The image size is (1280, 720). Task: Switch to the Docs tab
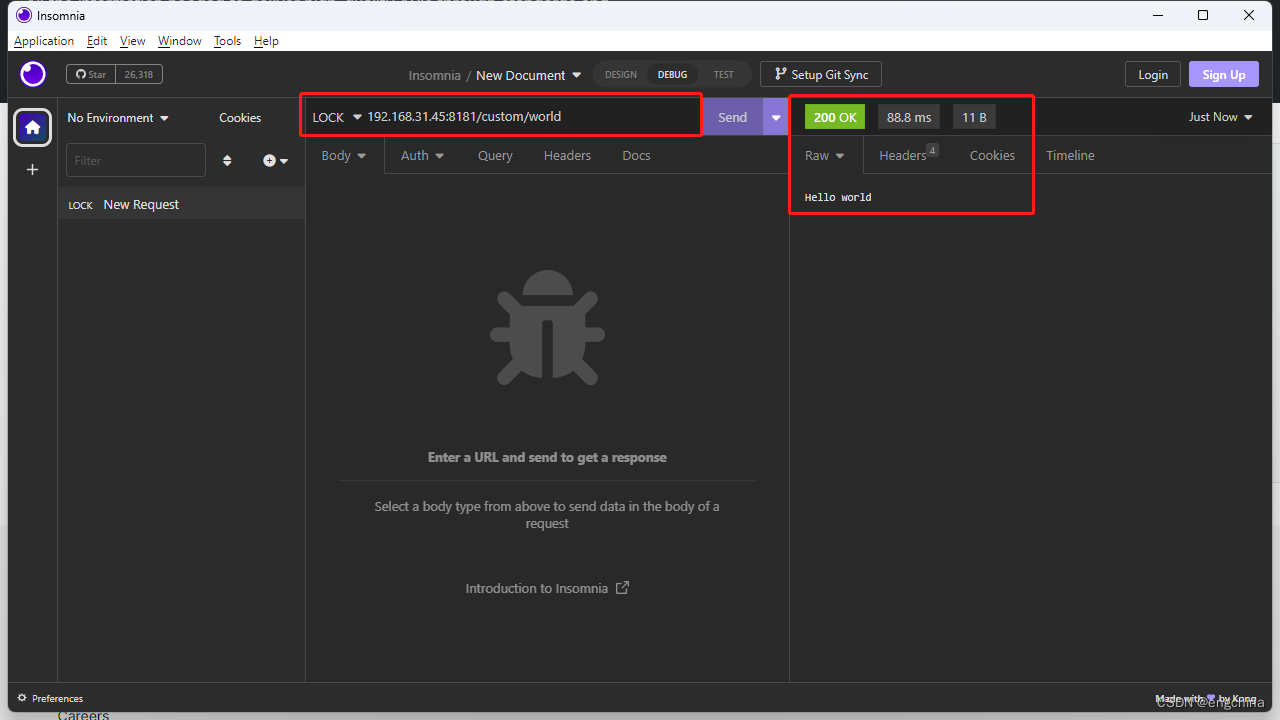(x=636, y=155)
